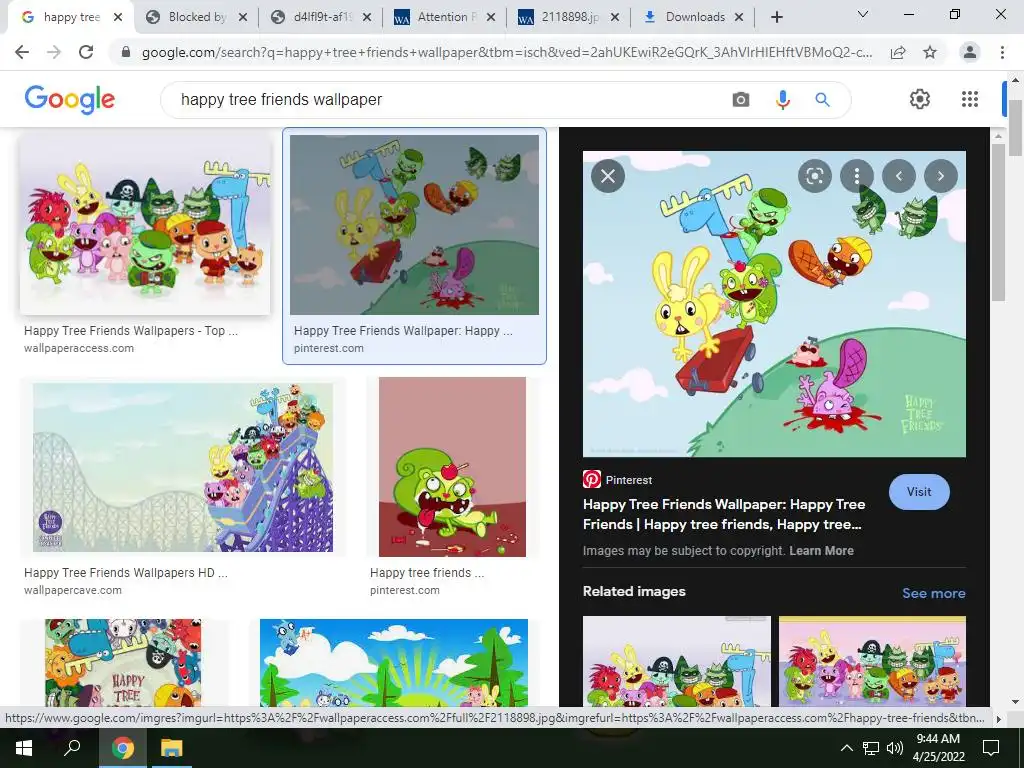The image size is (1024, 768).
Task: Switch to the Downloads tab
Action: (694, 18)
